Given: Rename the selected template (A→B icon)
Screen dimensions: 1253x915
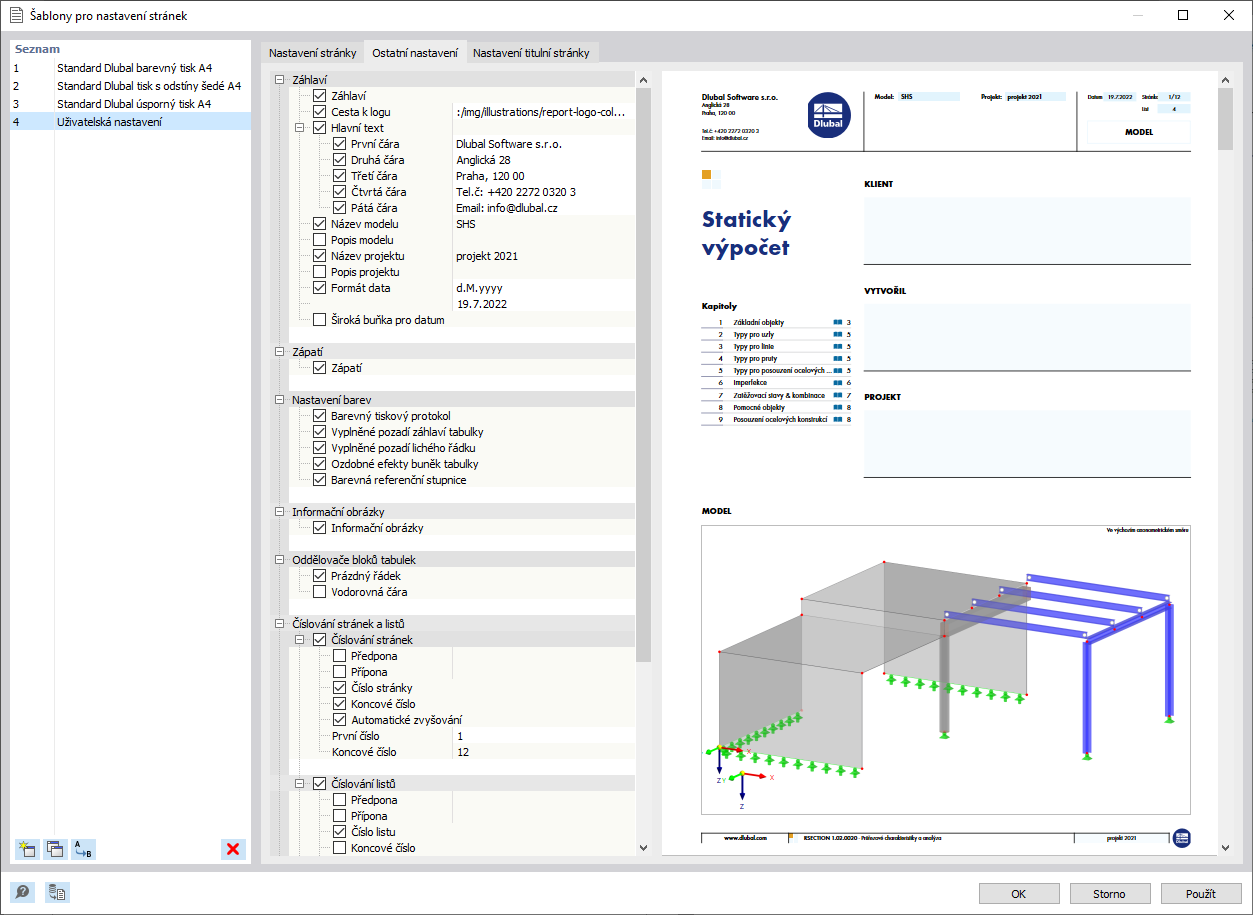Looking at the screenshot, I should point(83,849).
